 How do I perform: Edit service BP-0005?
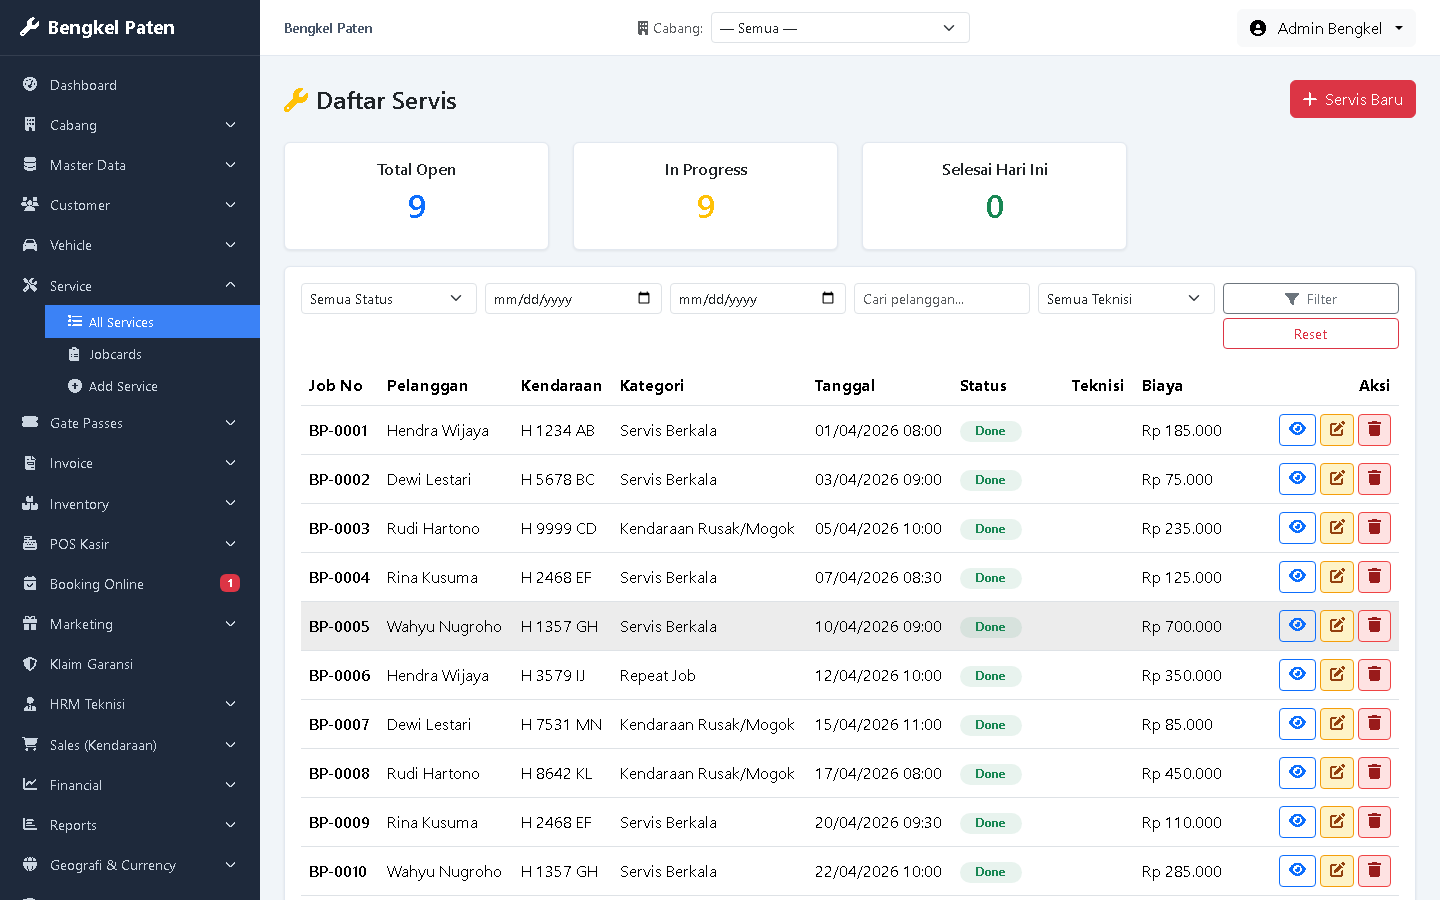coord(1337,626)
